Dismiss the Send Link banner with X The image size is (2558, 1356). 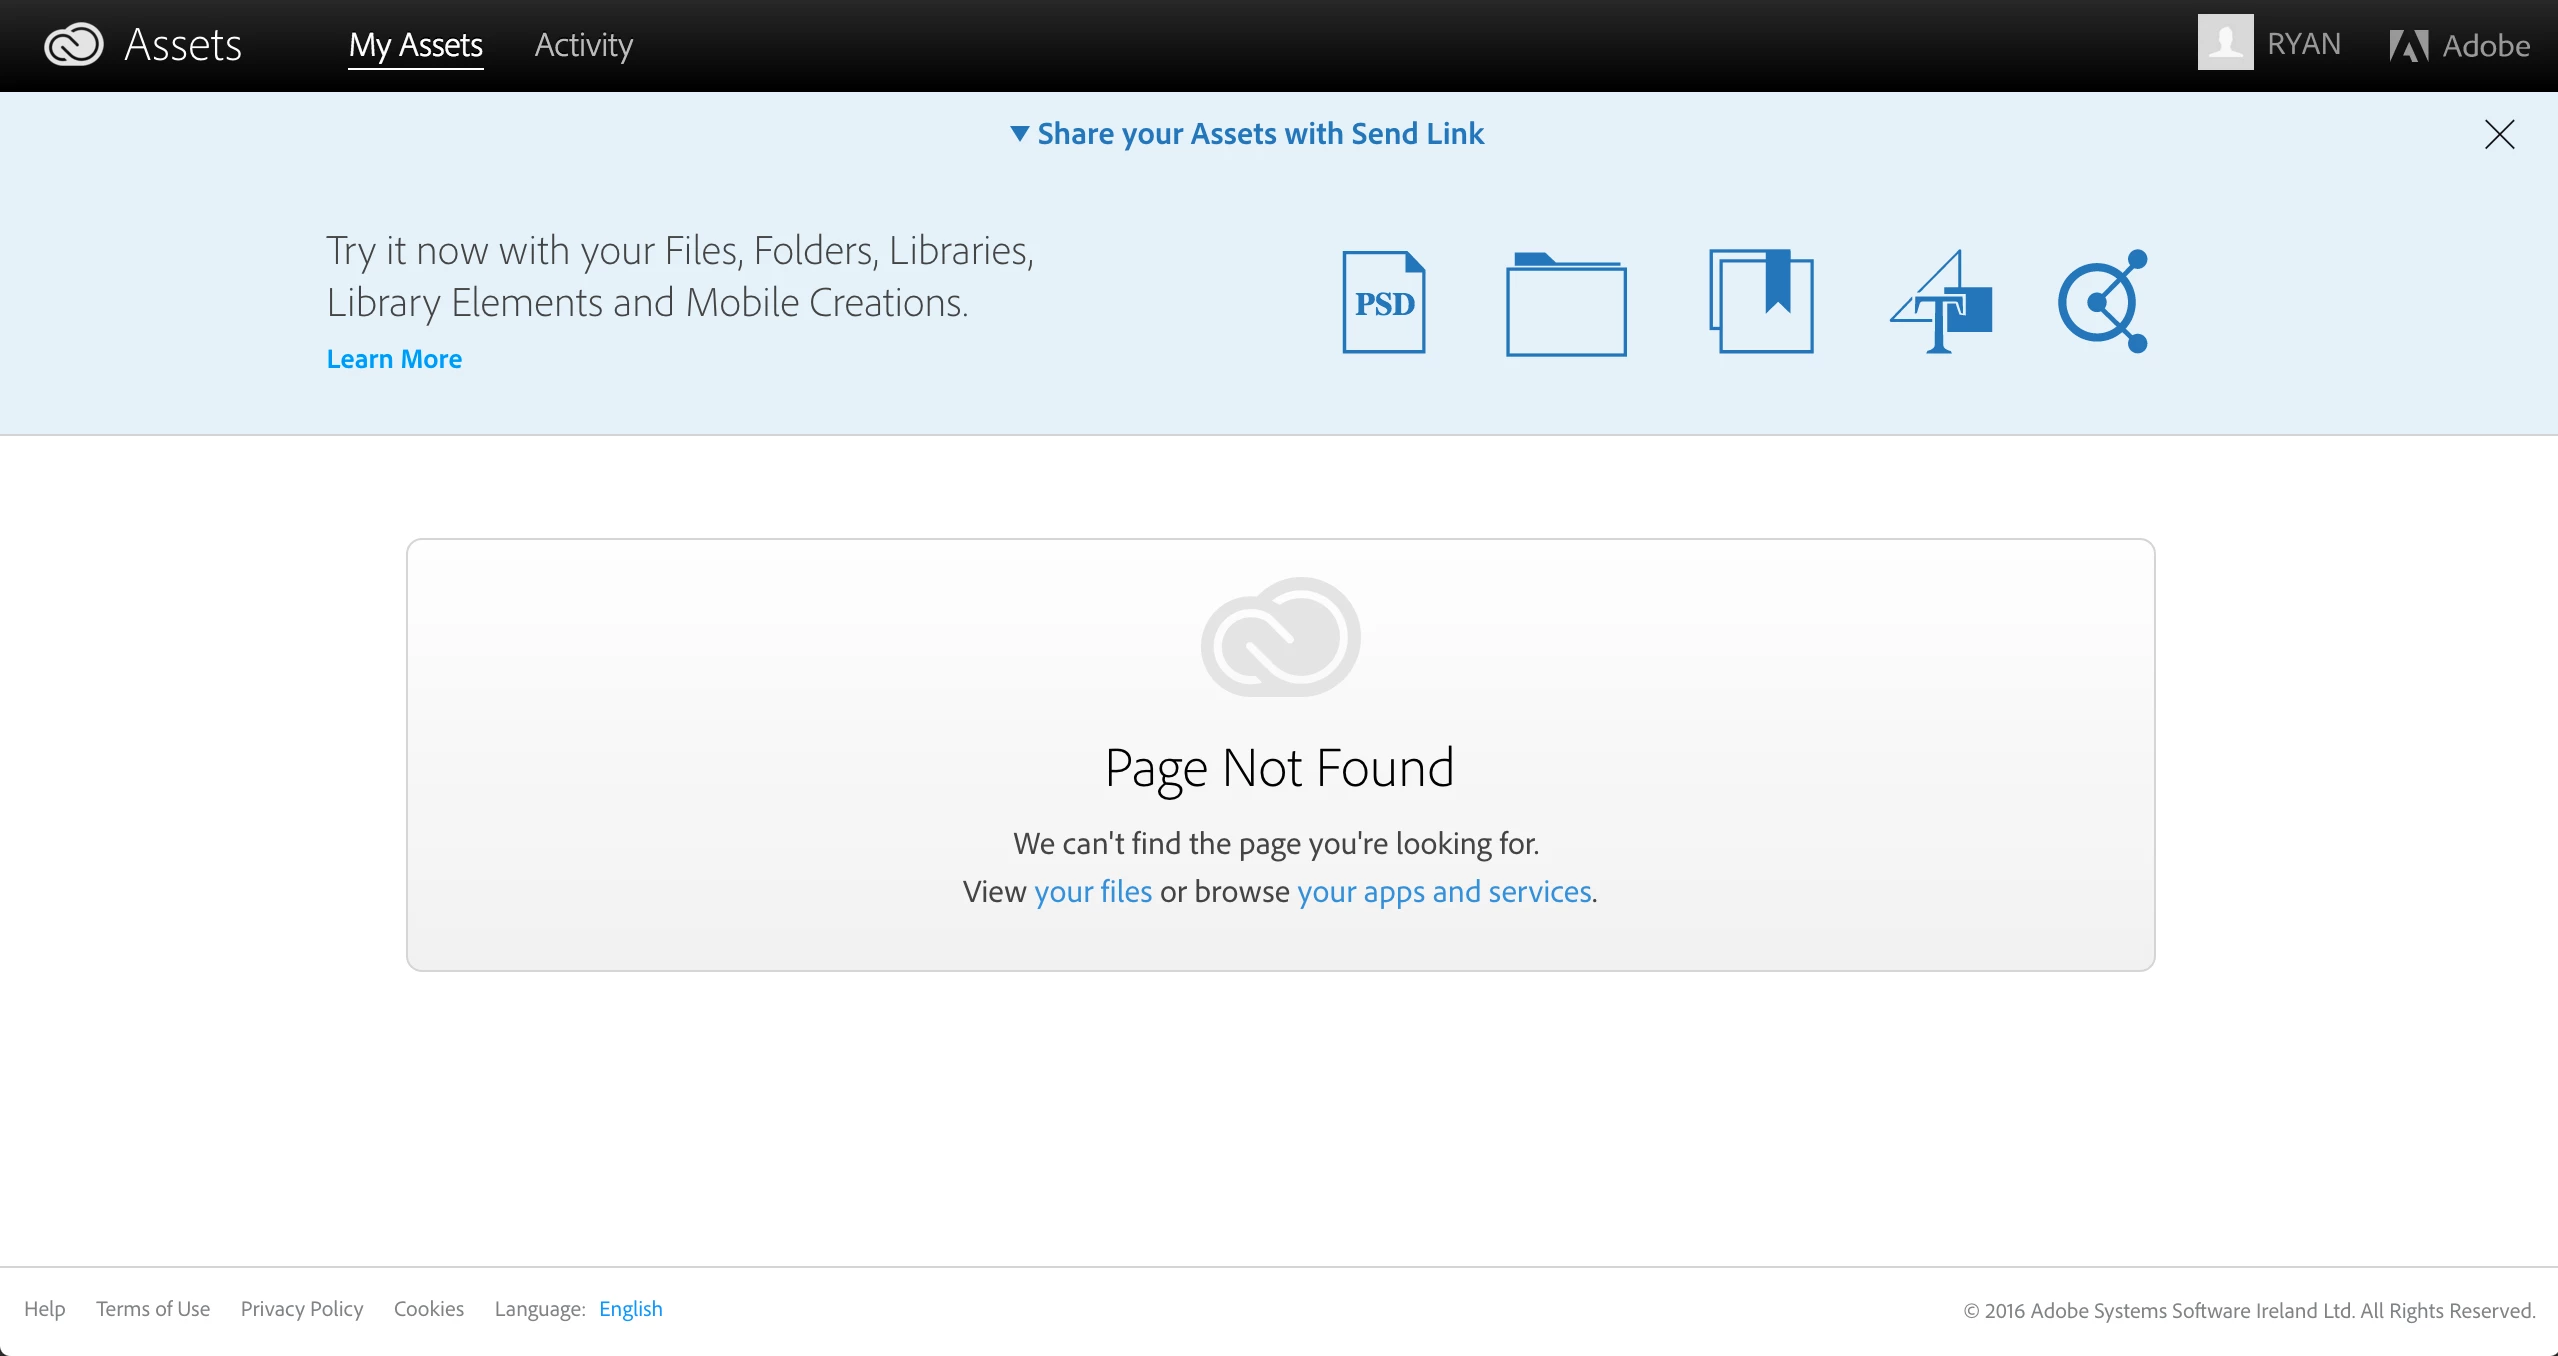coord(2499,134)
